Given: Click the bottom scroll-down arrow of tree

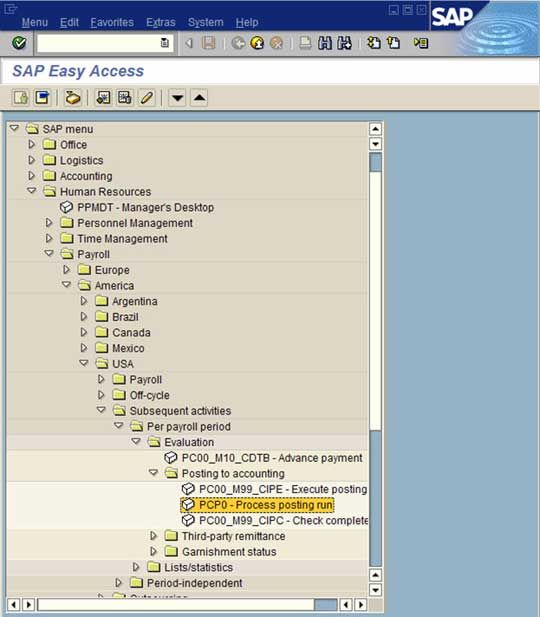Looking at the screenshot, I should [375, 590].
